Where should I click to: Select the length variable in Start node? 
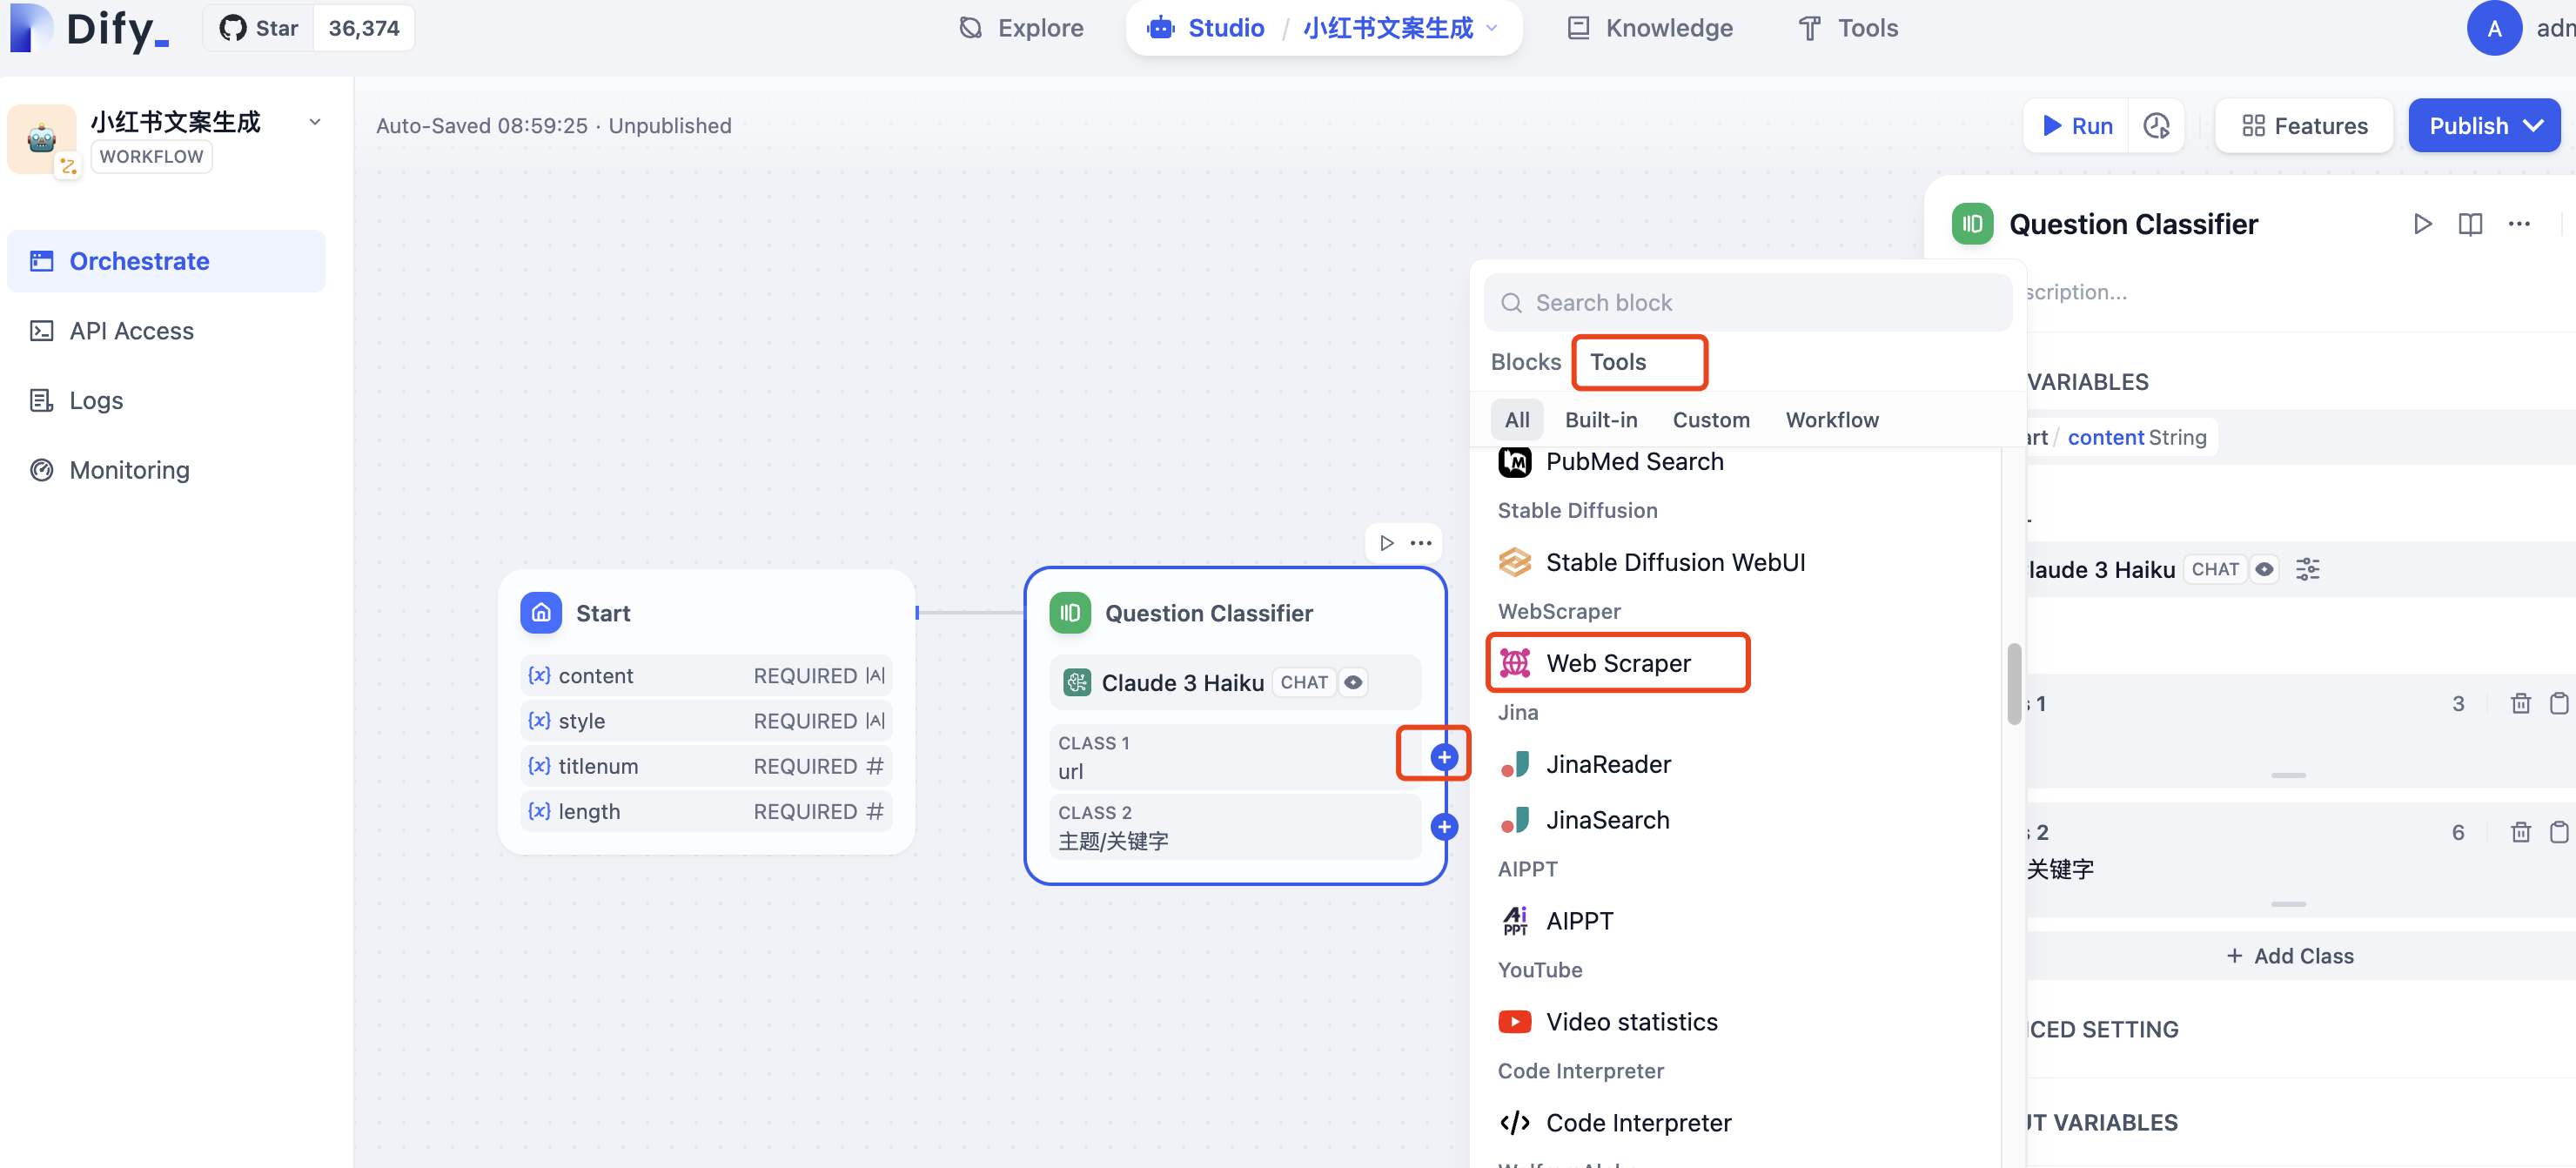(x=706, y=812)
